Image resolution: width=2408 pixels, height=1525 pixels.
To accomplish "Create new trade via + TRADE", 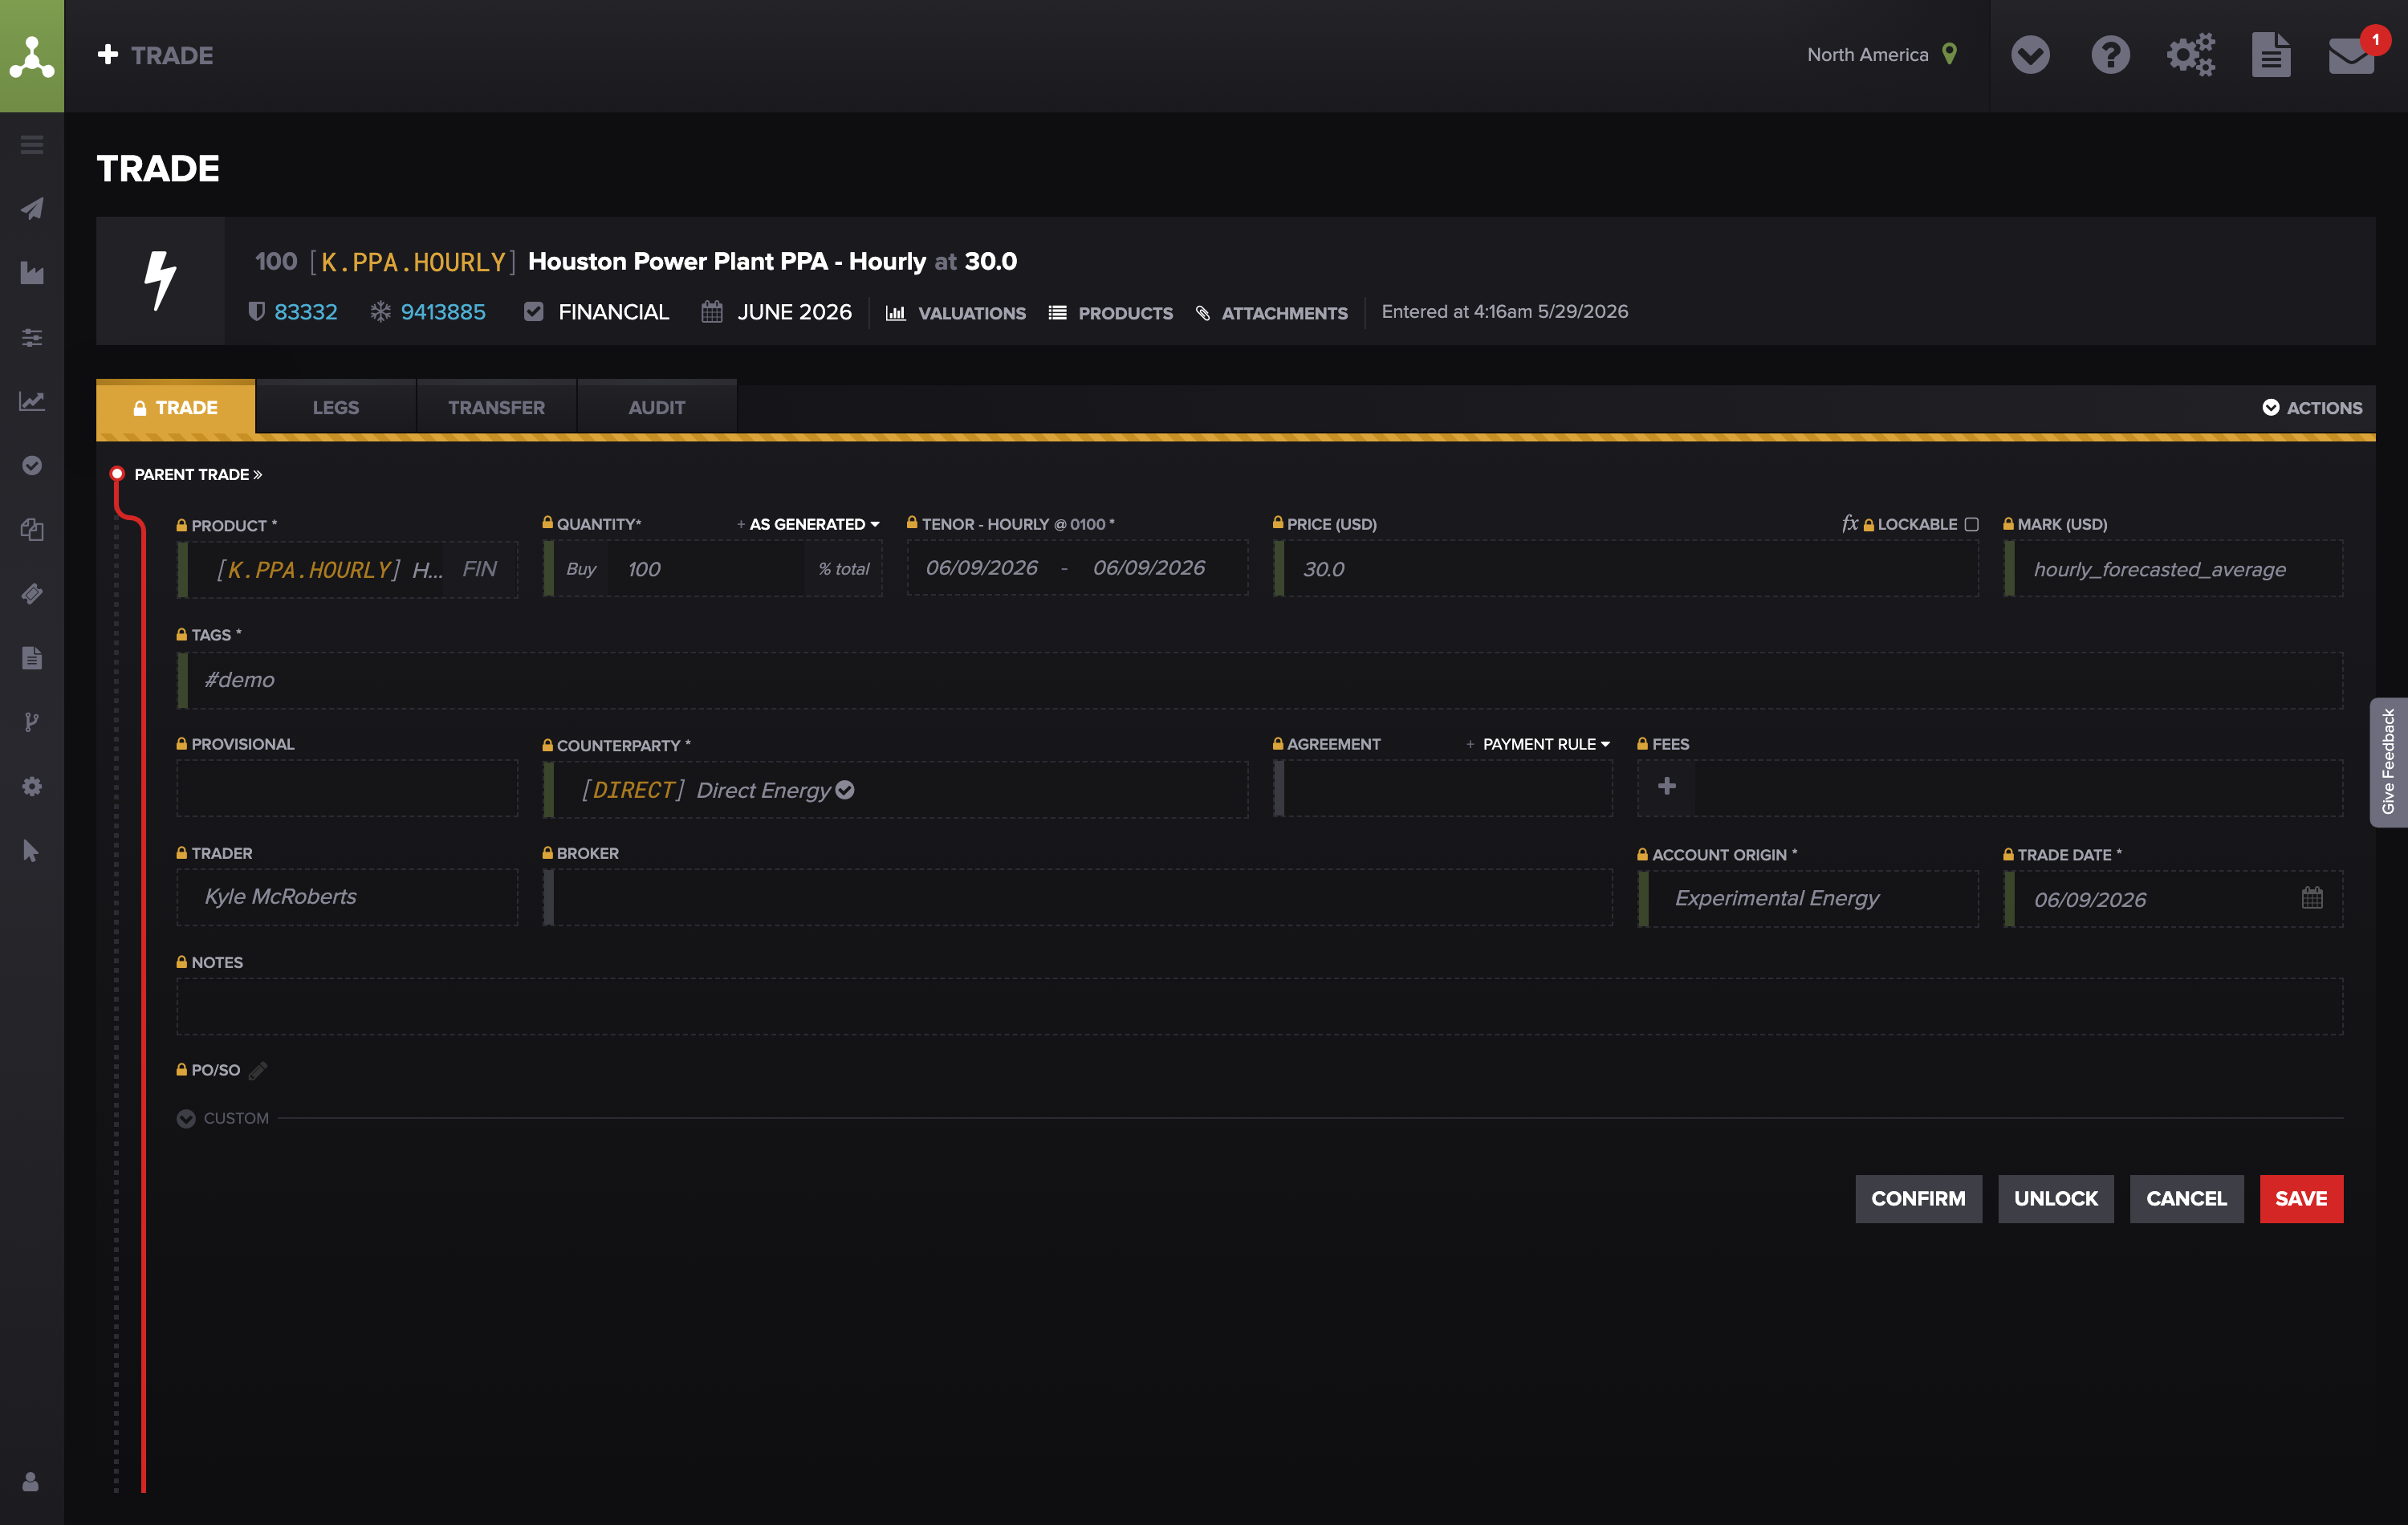I will point(155,55).
